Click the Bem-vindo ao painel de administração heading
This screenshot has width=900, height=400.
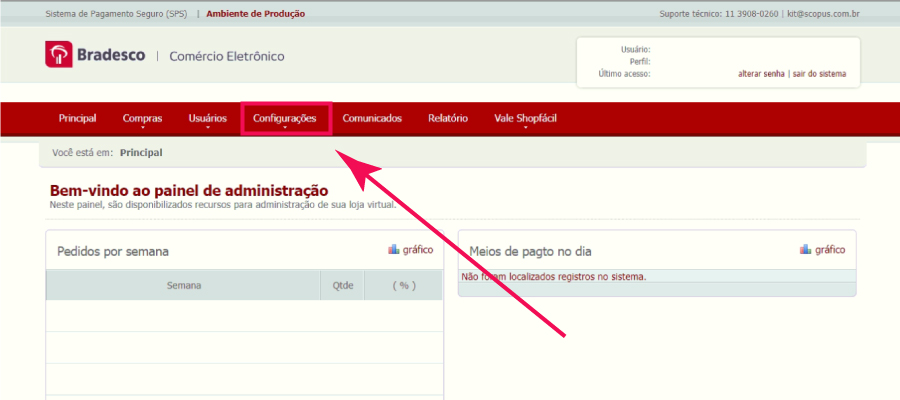tap(189, 191)
